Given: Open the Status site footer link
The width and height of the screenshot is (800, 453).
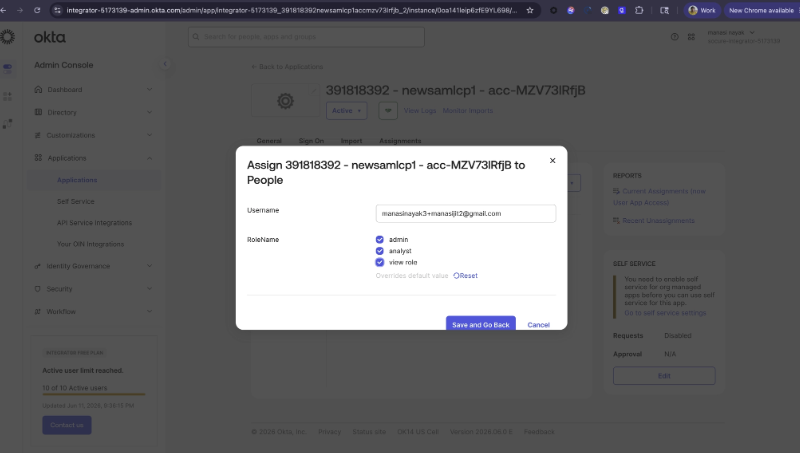Looking at the screenshot, I should pyautogui.click(x=369, y=432).
